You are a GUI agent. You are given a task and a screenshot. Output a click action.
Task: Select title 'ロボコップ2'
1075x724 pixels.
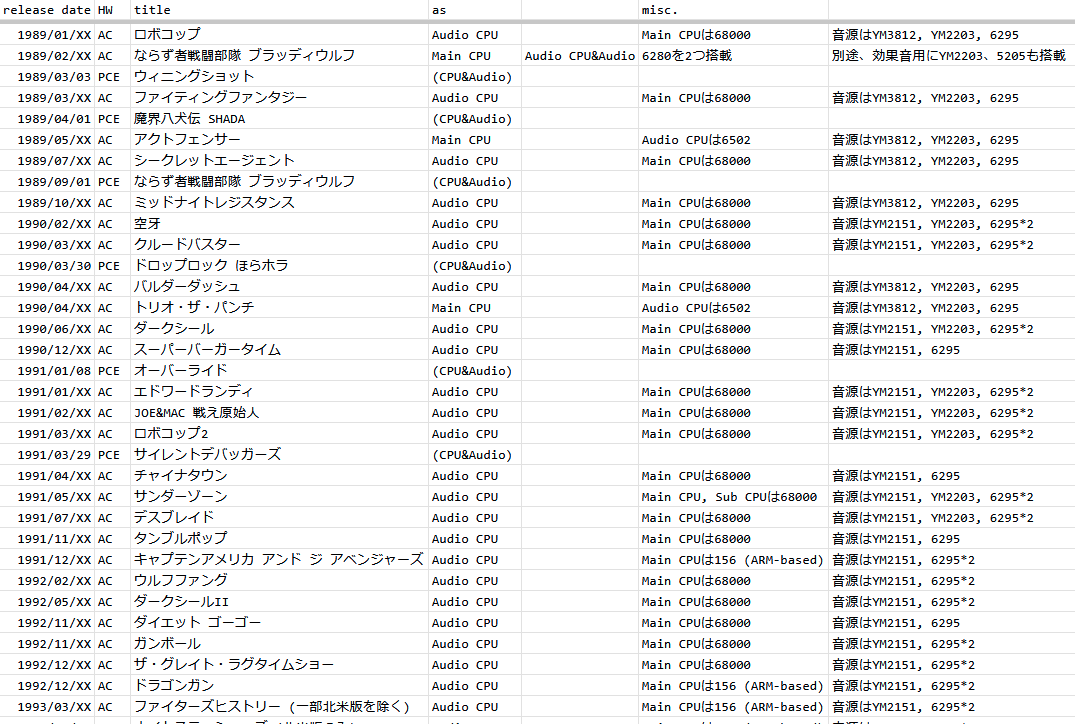(171, 433)
